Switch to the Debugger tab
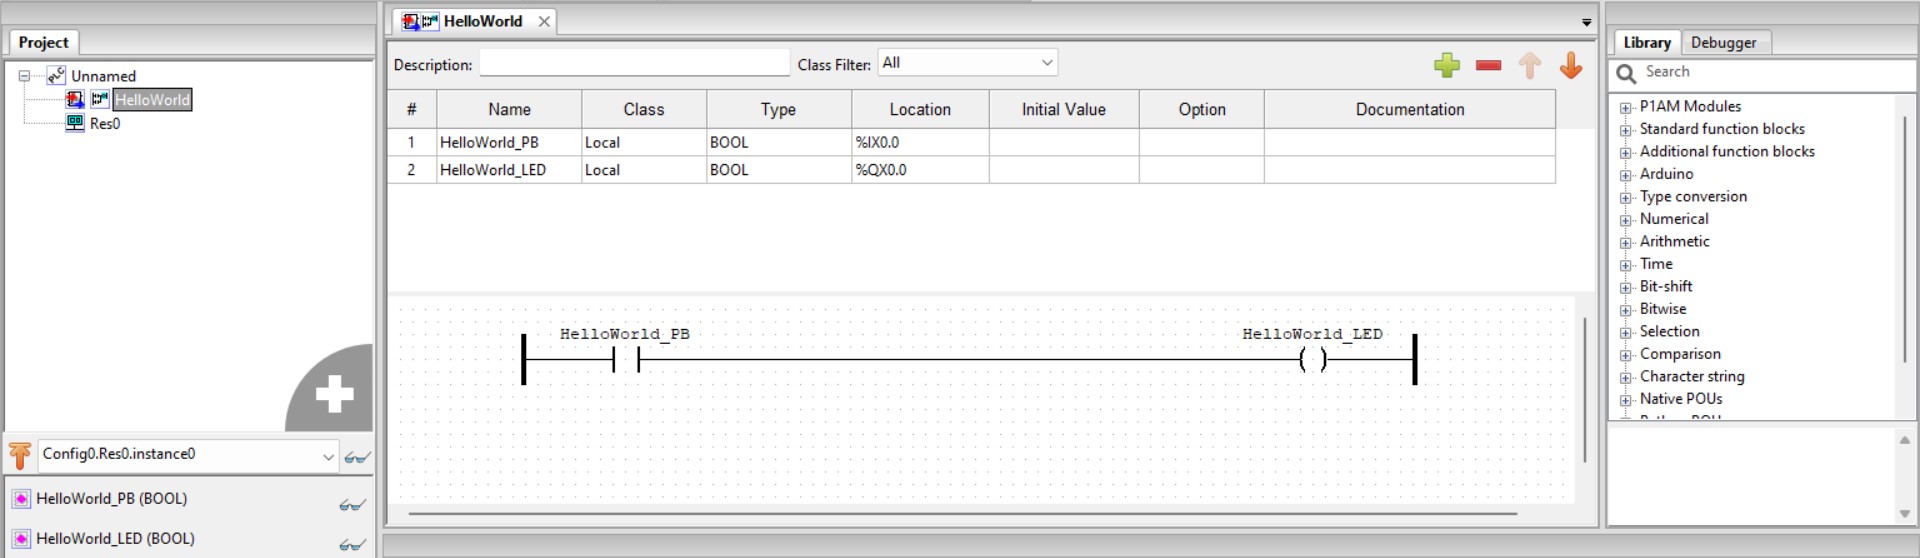 [x=1723, y=42]
